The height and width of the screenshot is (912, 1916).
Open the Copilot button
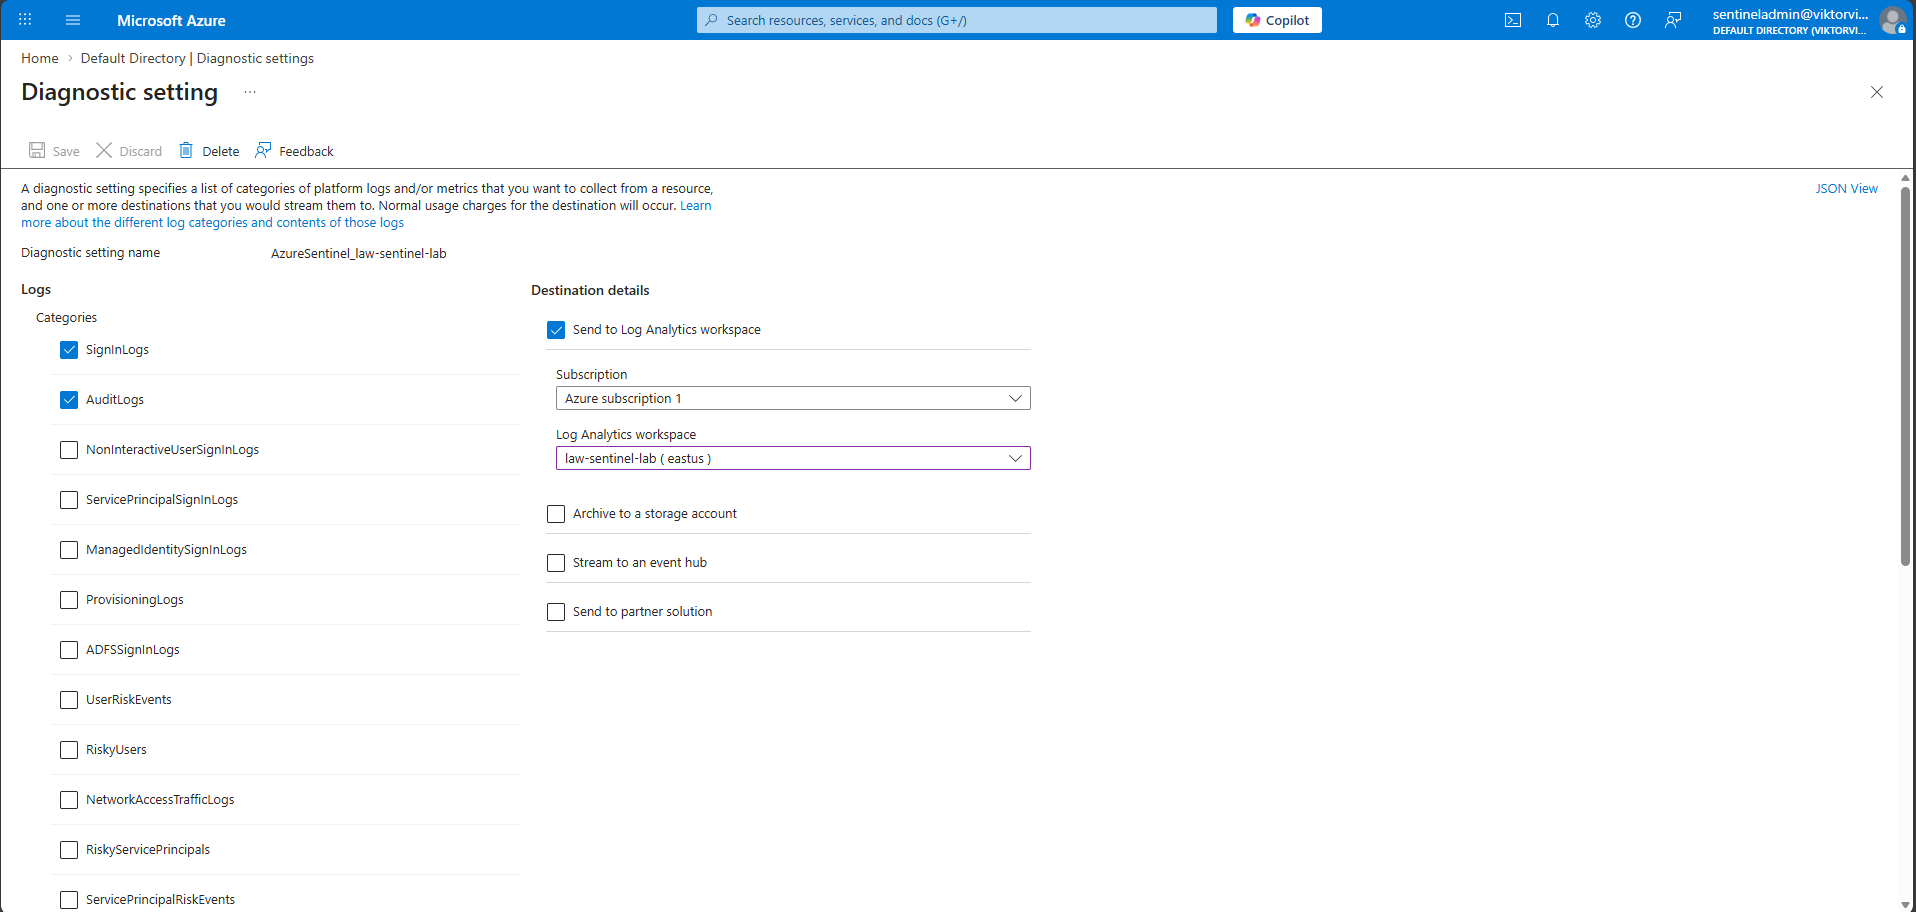(1276, 20)
